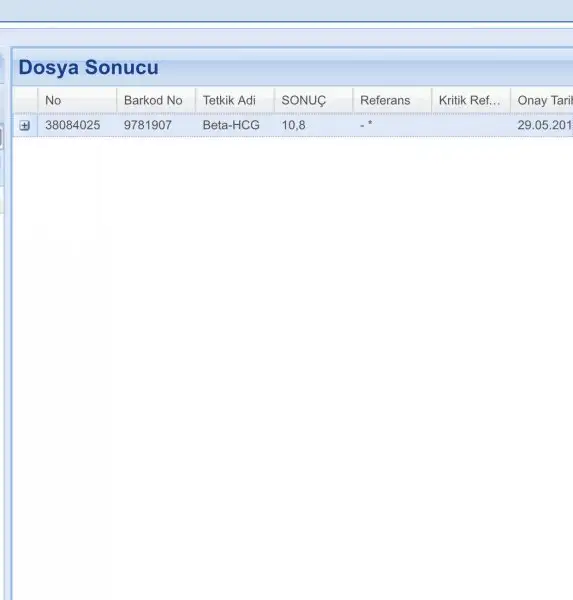Click the empty Kritik Ref cell in row

[472, 125]
